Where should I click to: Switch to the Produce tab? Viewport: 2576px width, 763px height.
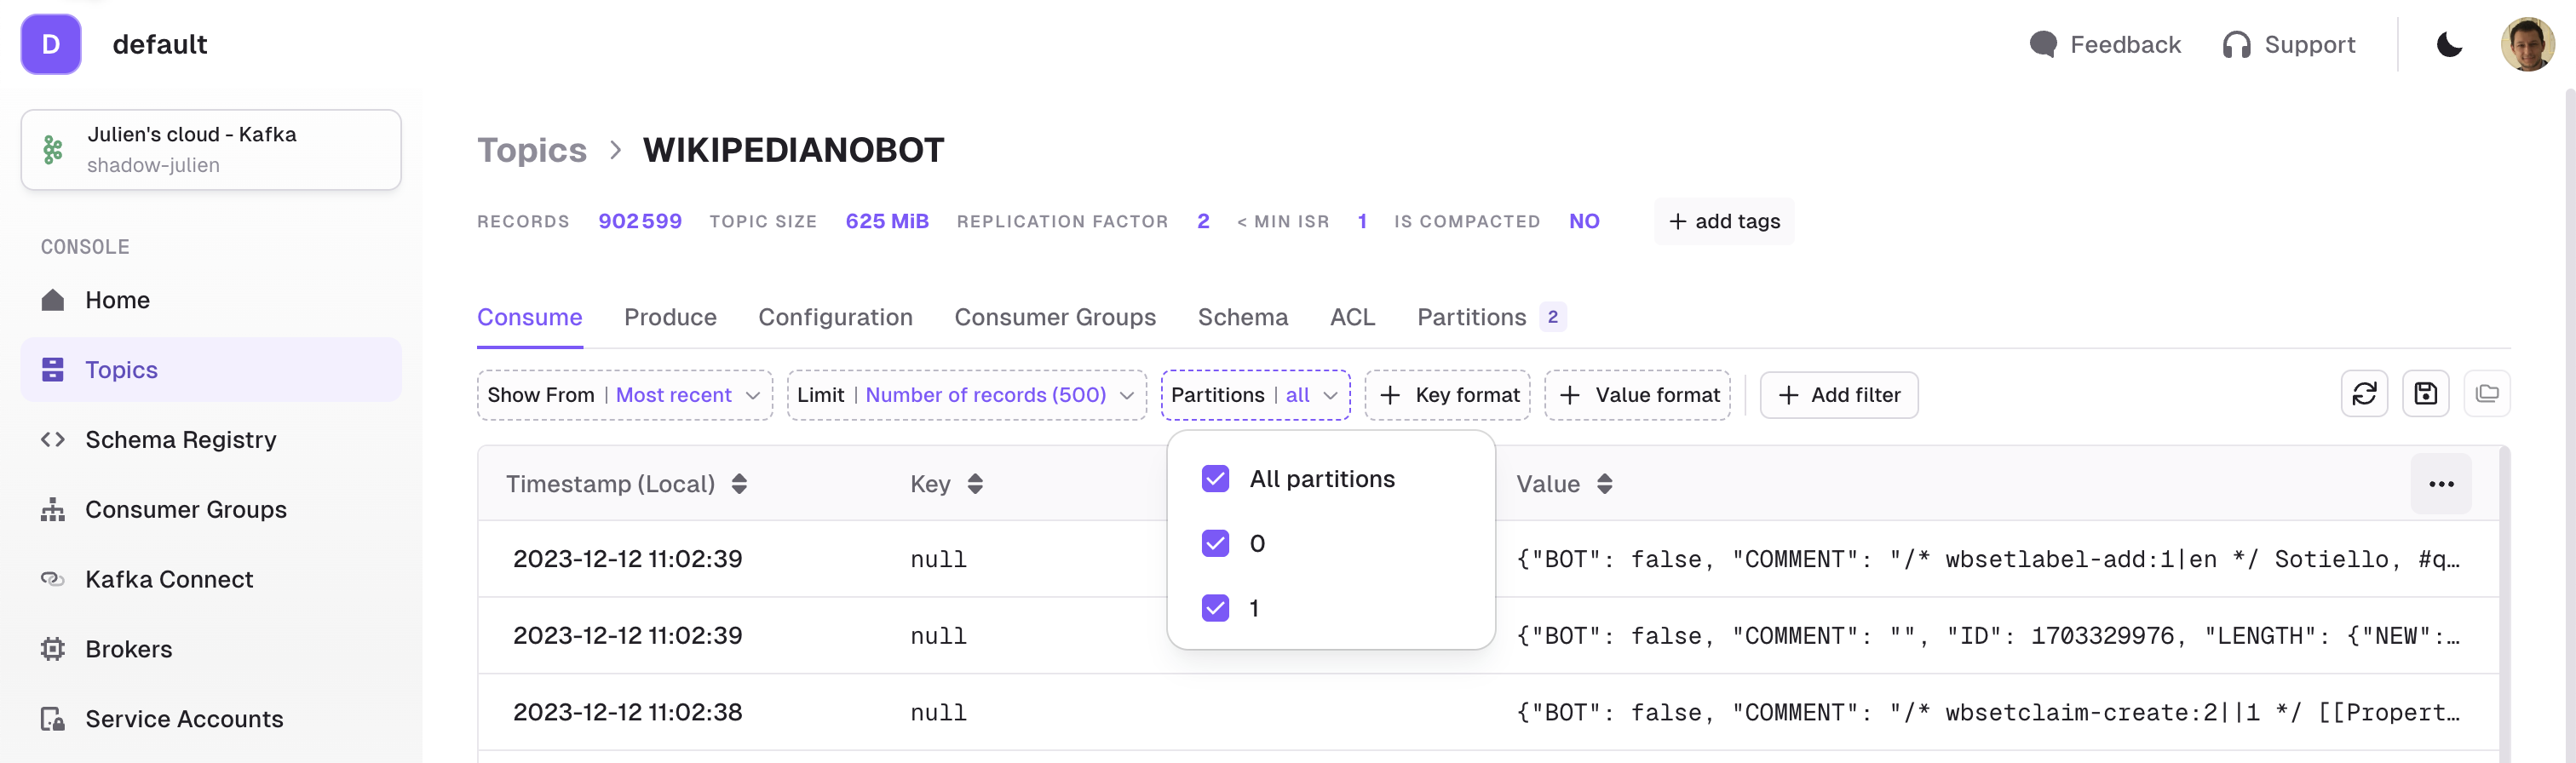tap(670, 317)
